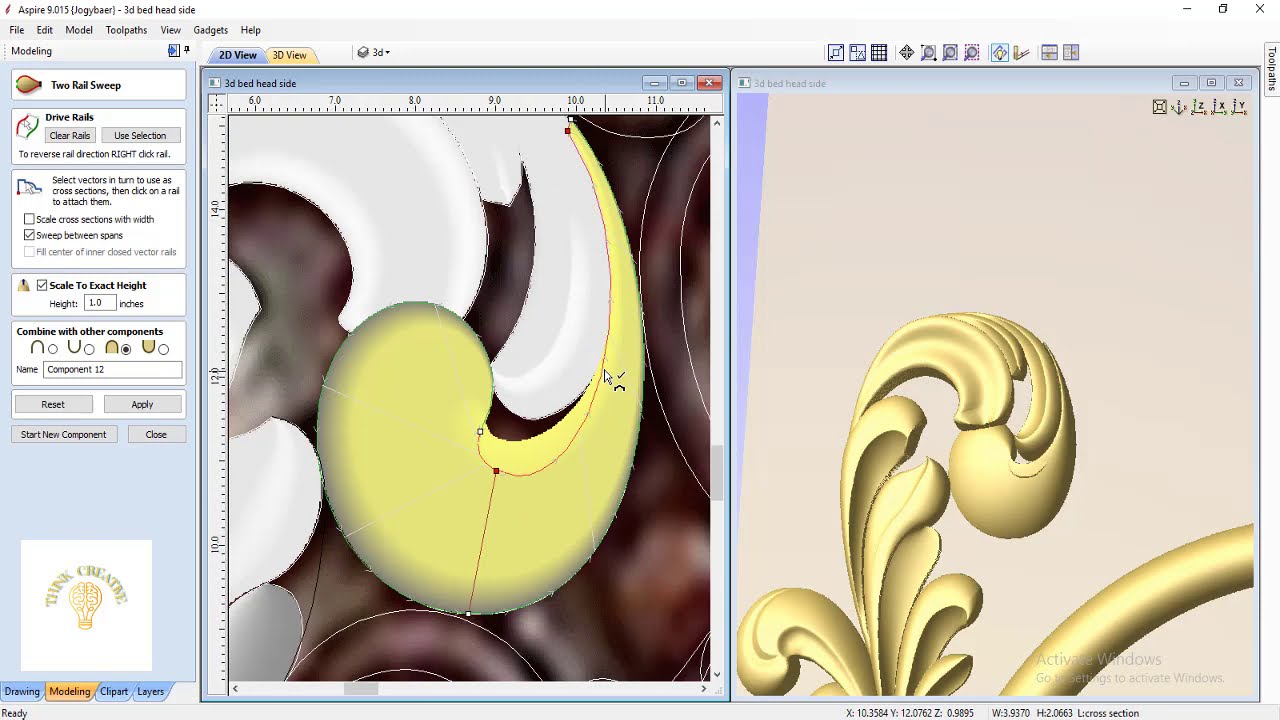Image resolution: width=1280 pixels, height=720 pixels.
Task: Click the Two Rail Sweep tool icon
Action: (x=29, y=85)
